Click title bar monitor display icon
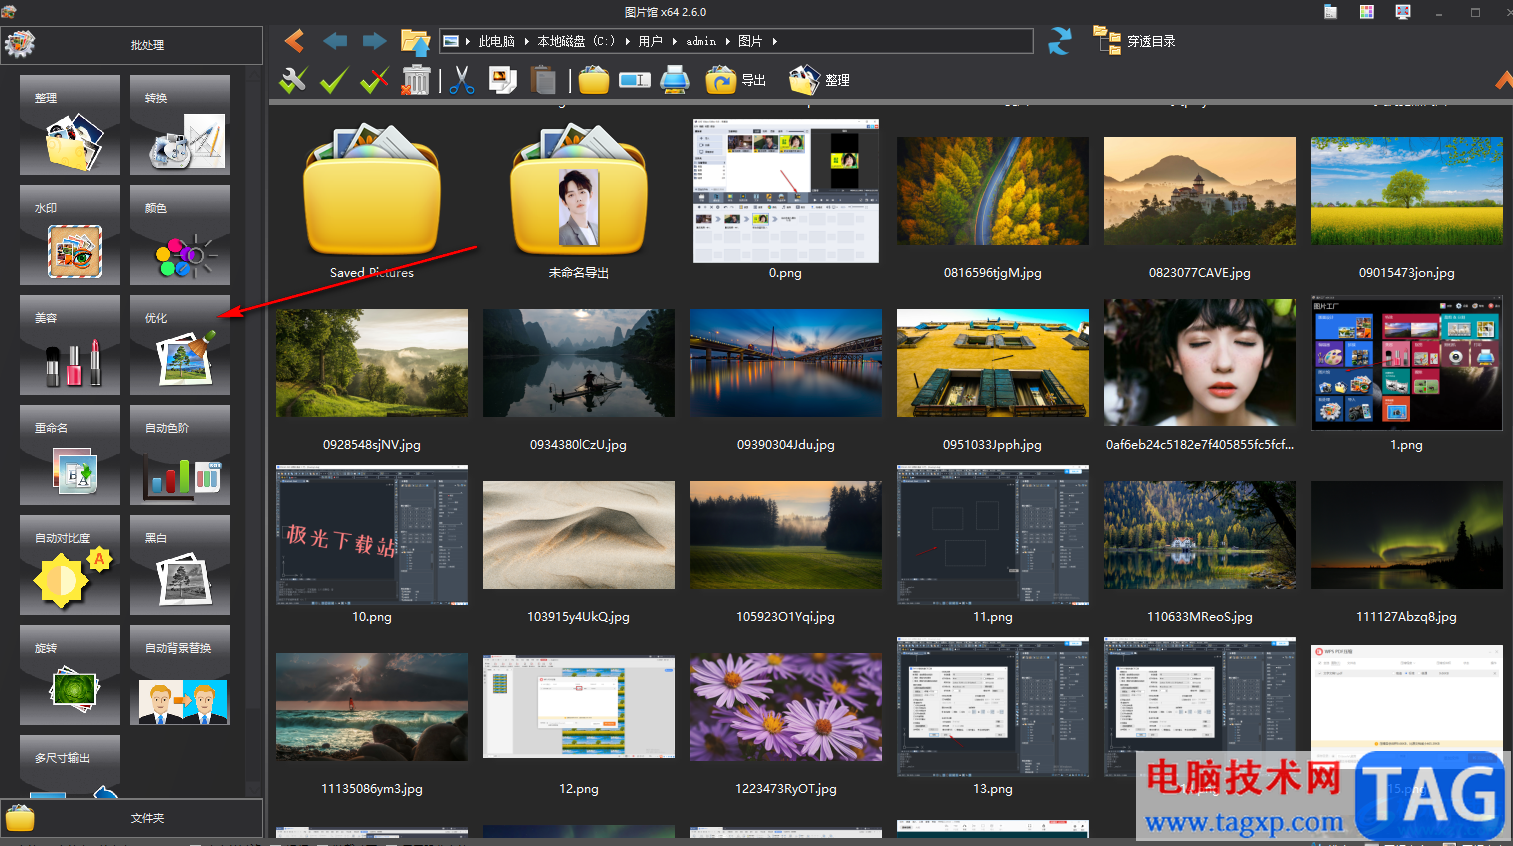This screenshot has height=846, width=1513. [x=1403, y=12]
